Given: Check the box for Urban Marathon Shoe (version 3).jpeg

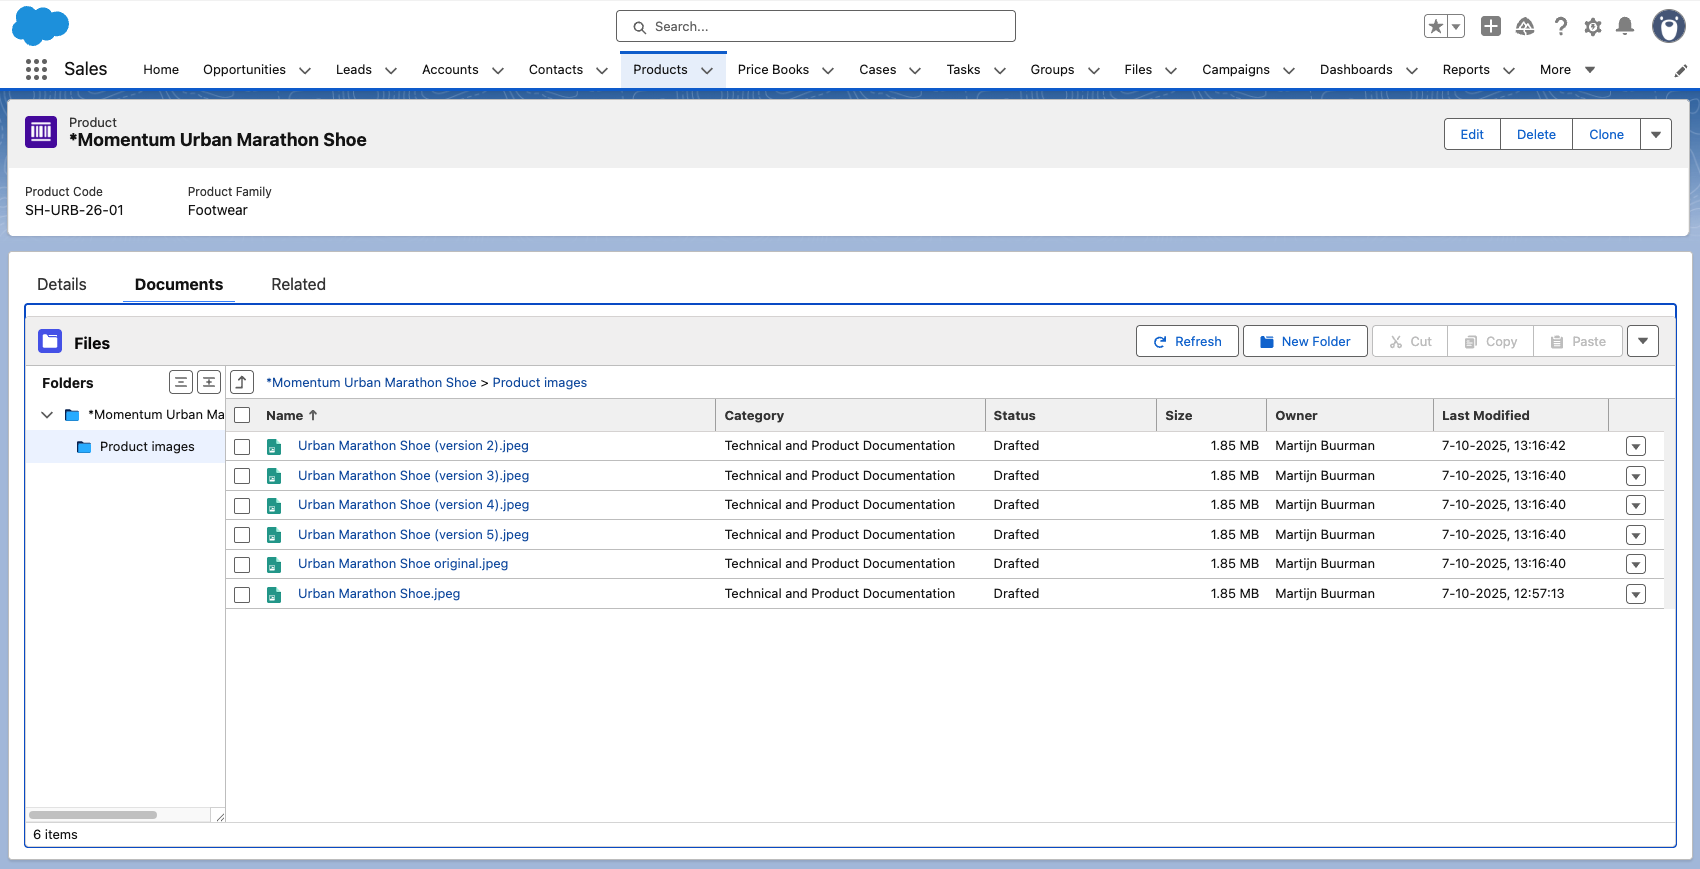Looking at the screenshot, I should point(242,476).
